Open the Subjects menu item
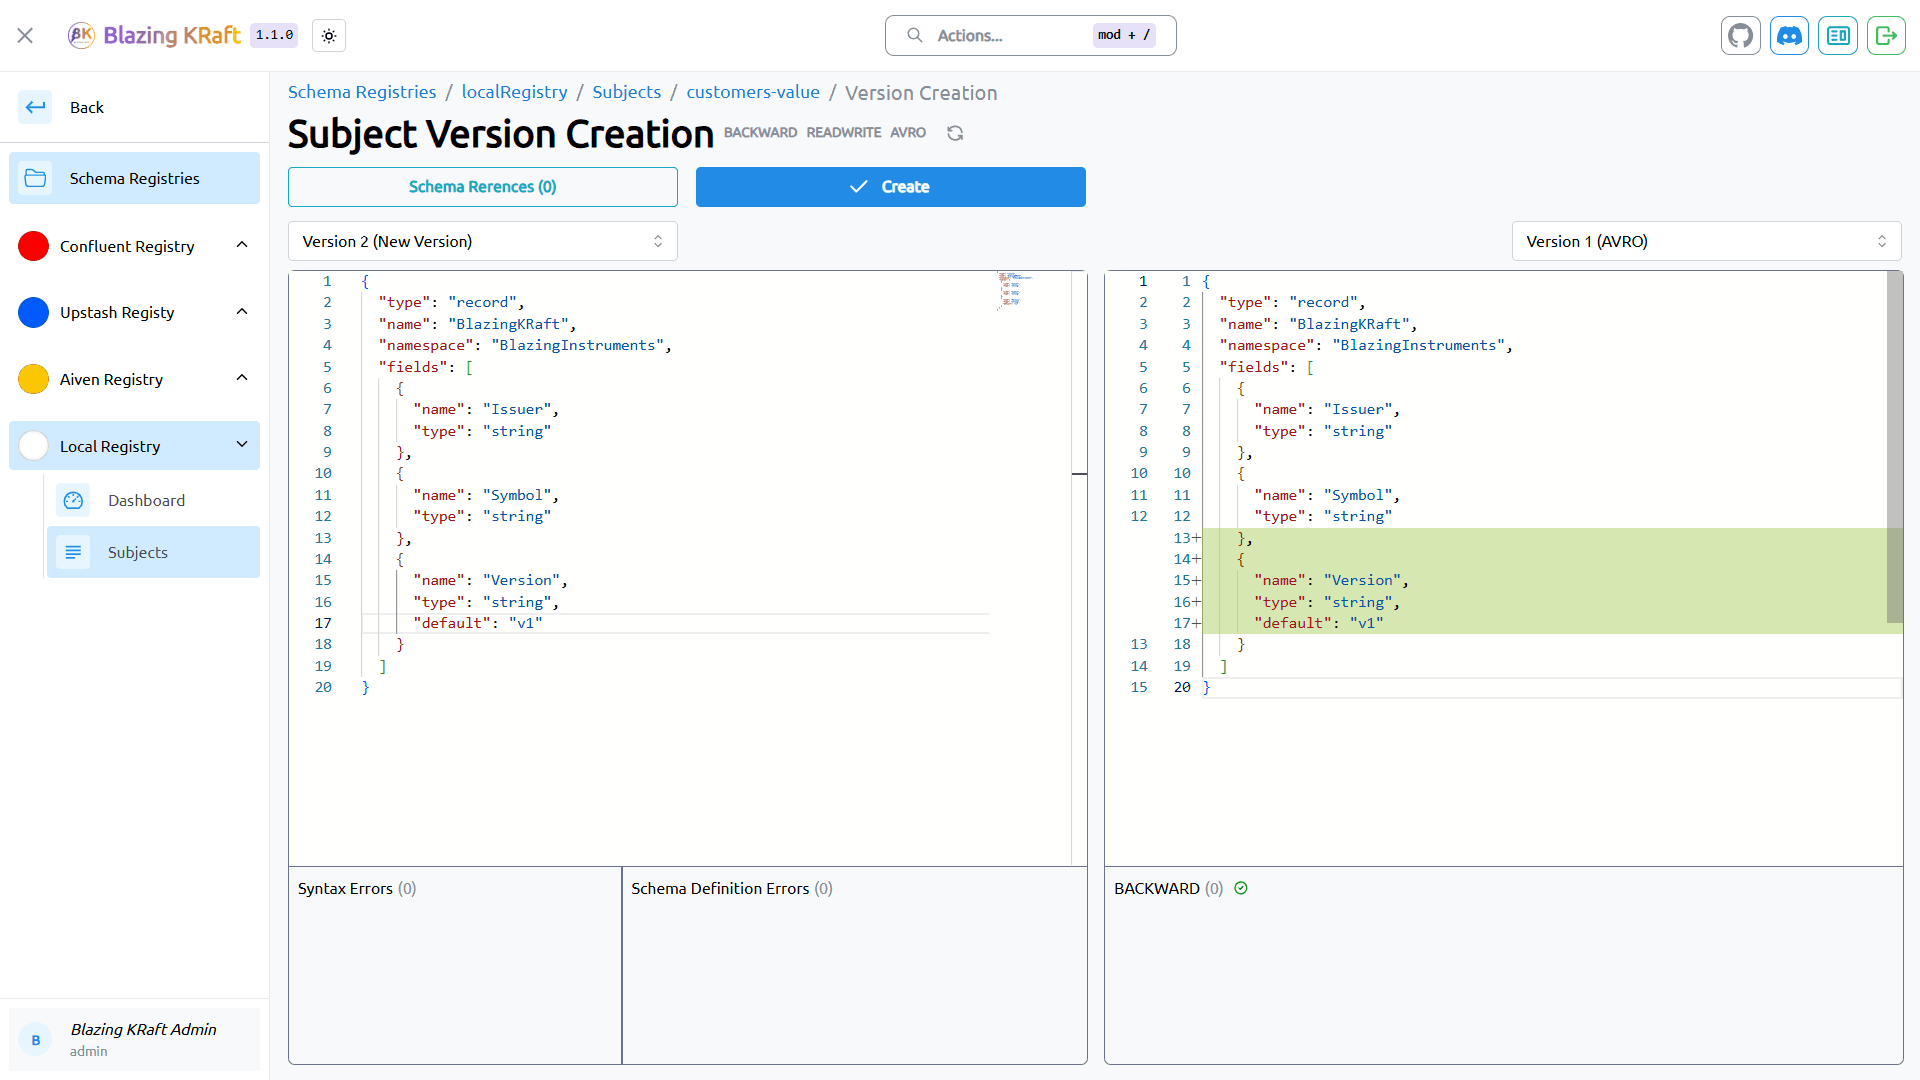Image resolution: width=1920 pixels, height=1080 pixels. 153,552
